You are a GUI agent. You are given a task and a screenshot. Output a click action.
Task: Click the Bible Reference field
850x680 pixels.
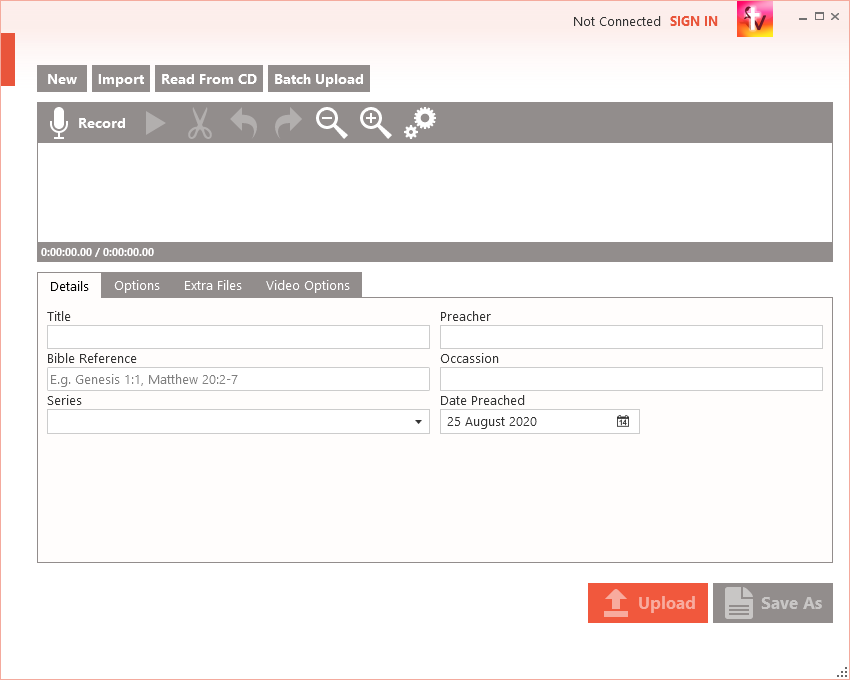(238, 379)
